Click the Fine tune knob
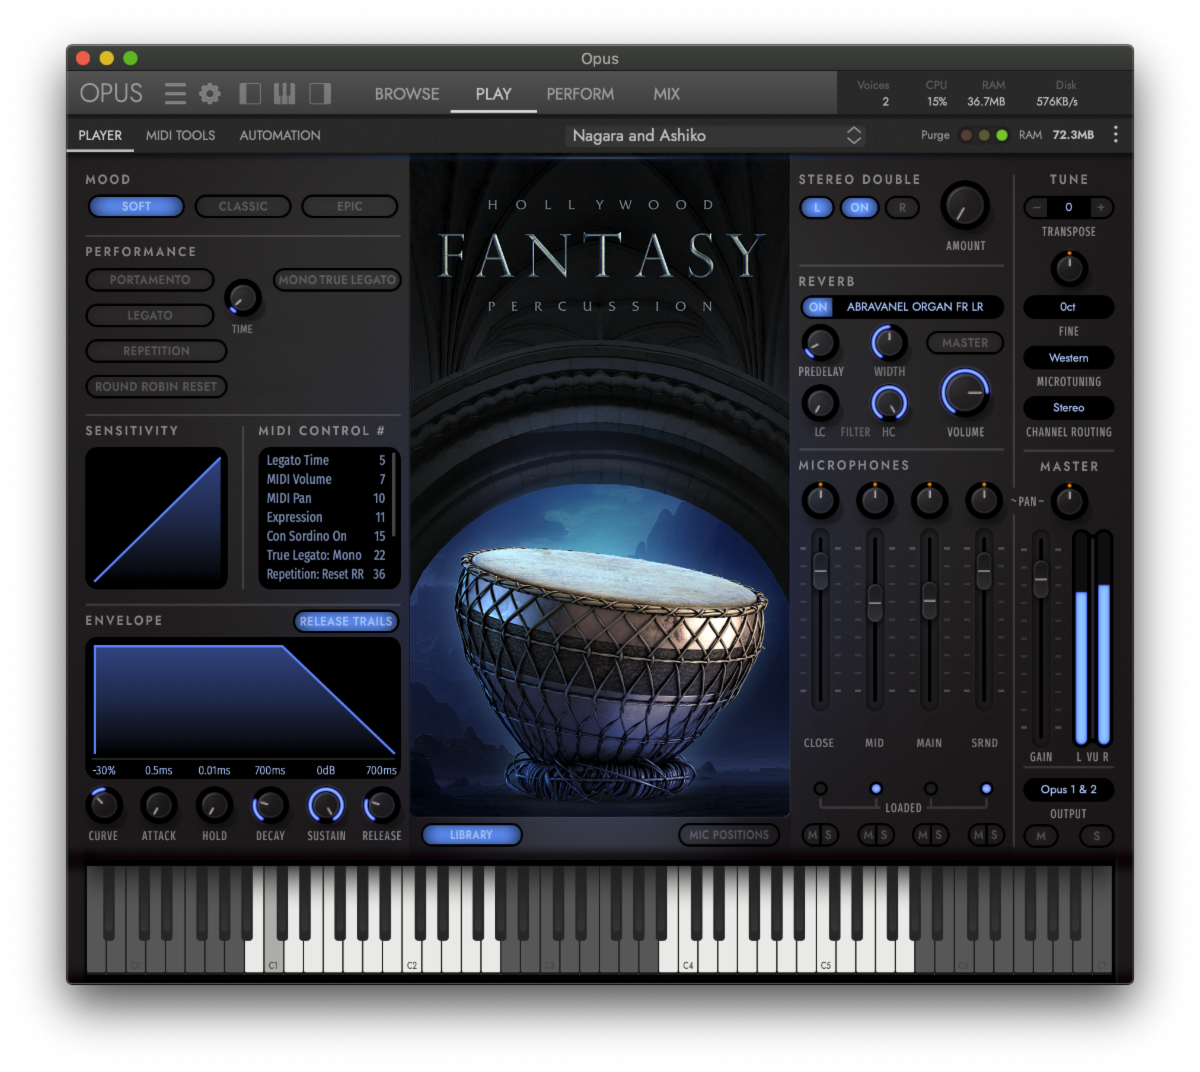This screenshot has width=1200, height=1072. click(1069, 268)
